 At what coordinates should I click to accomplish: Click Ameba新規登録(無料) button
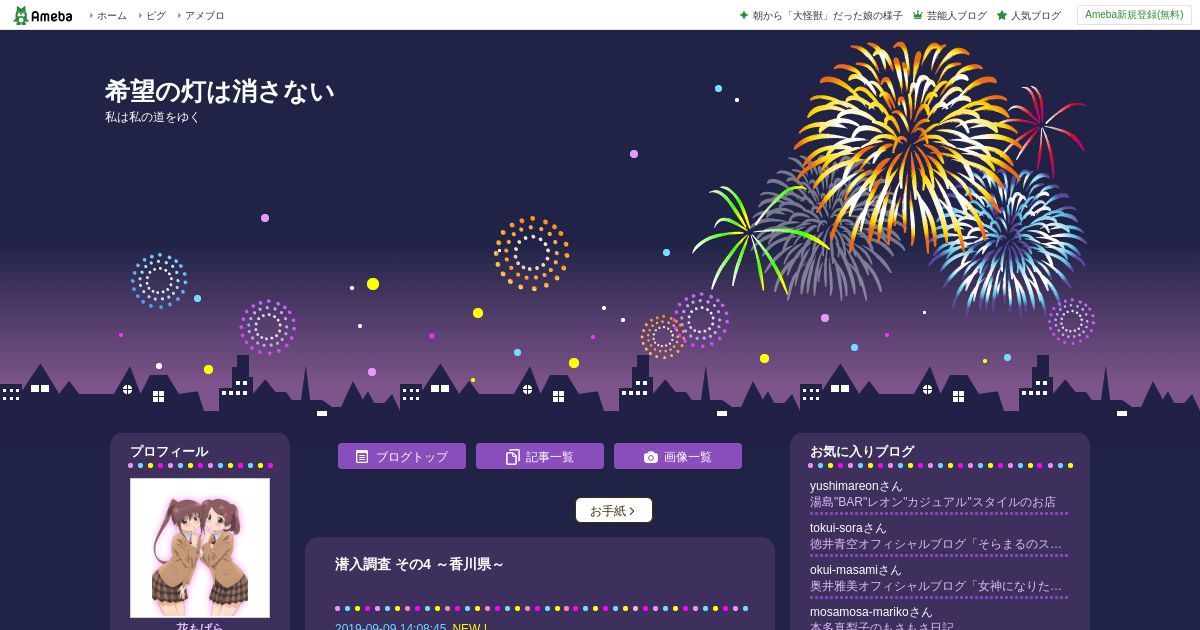point(1134,15)
